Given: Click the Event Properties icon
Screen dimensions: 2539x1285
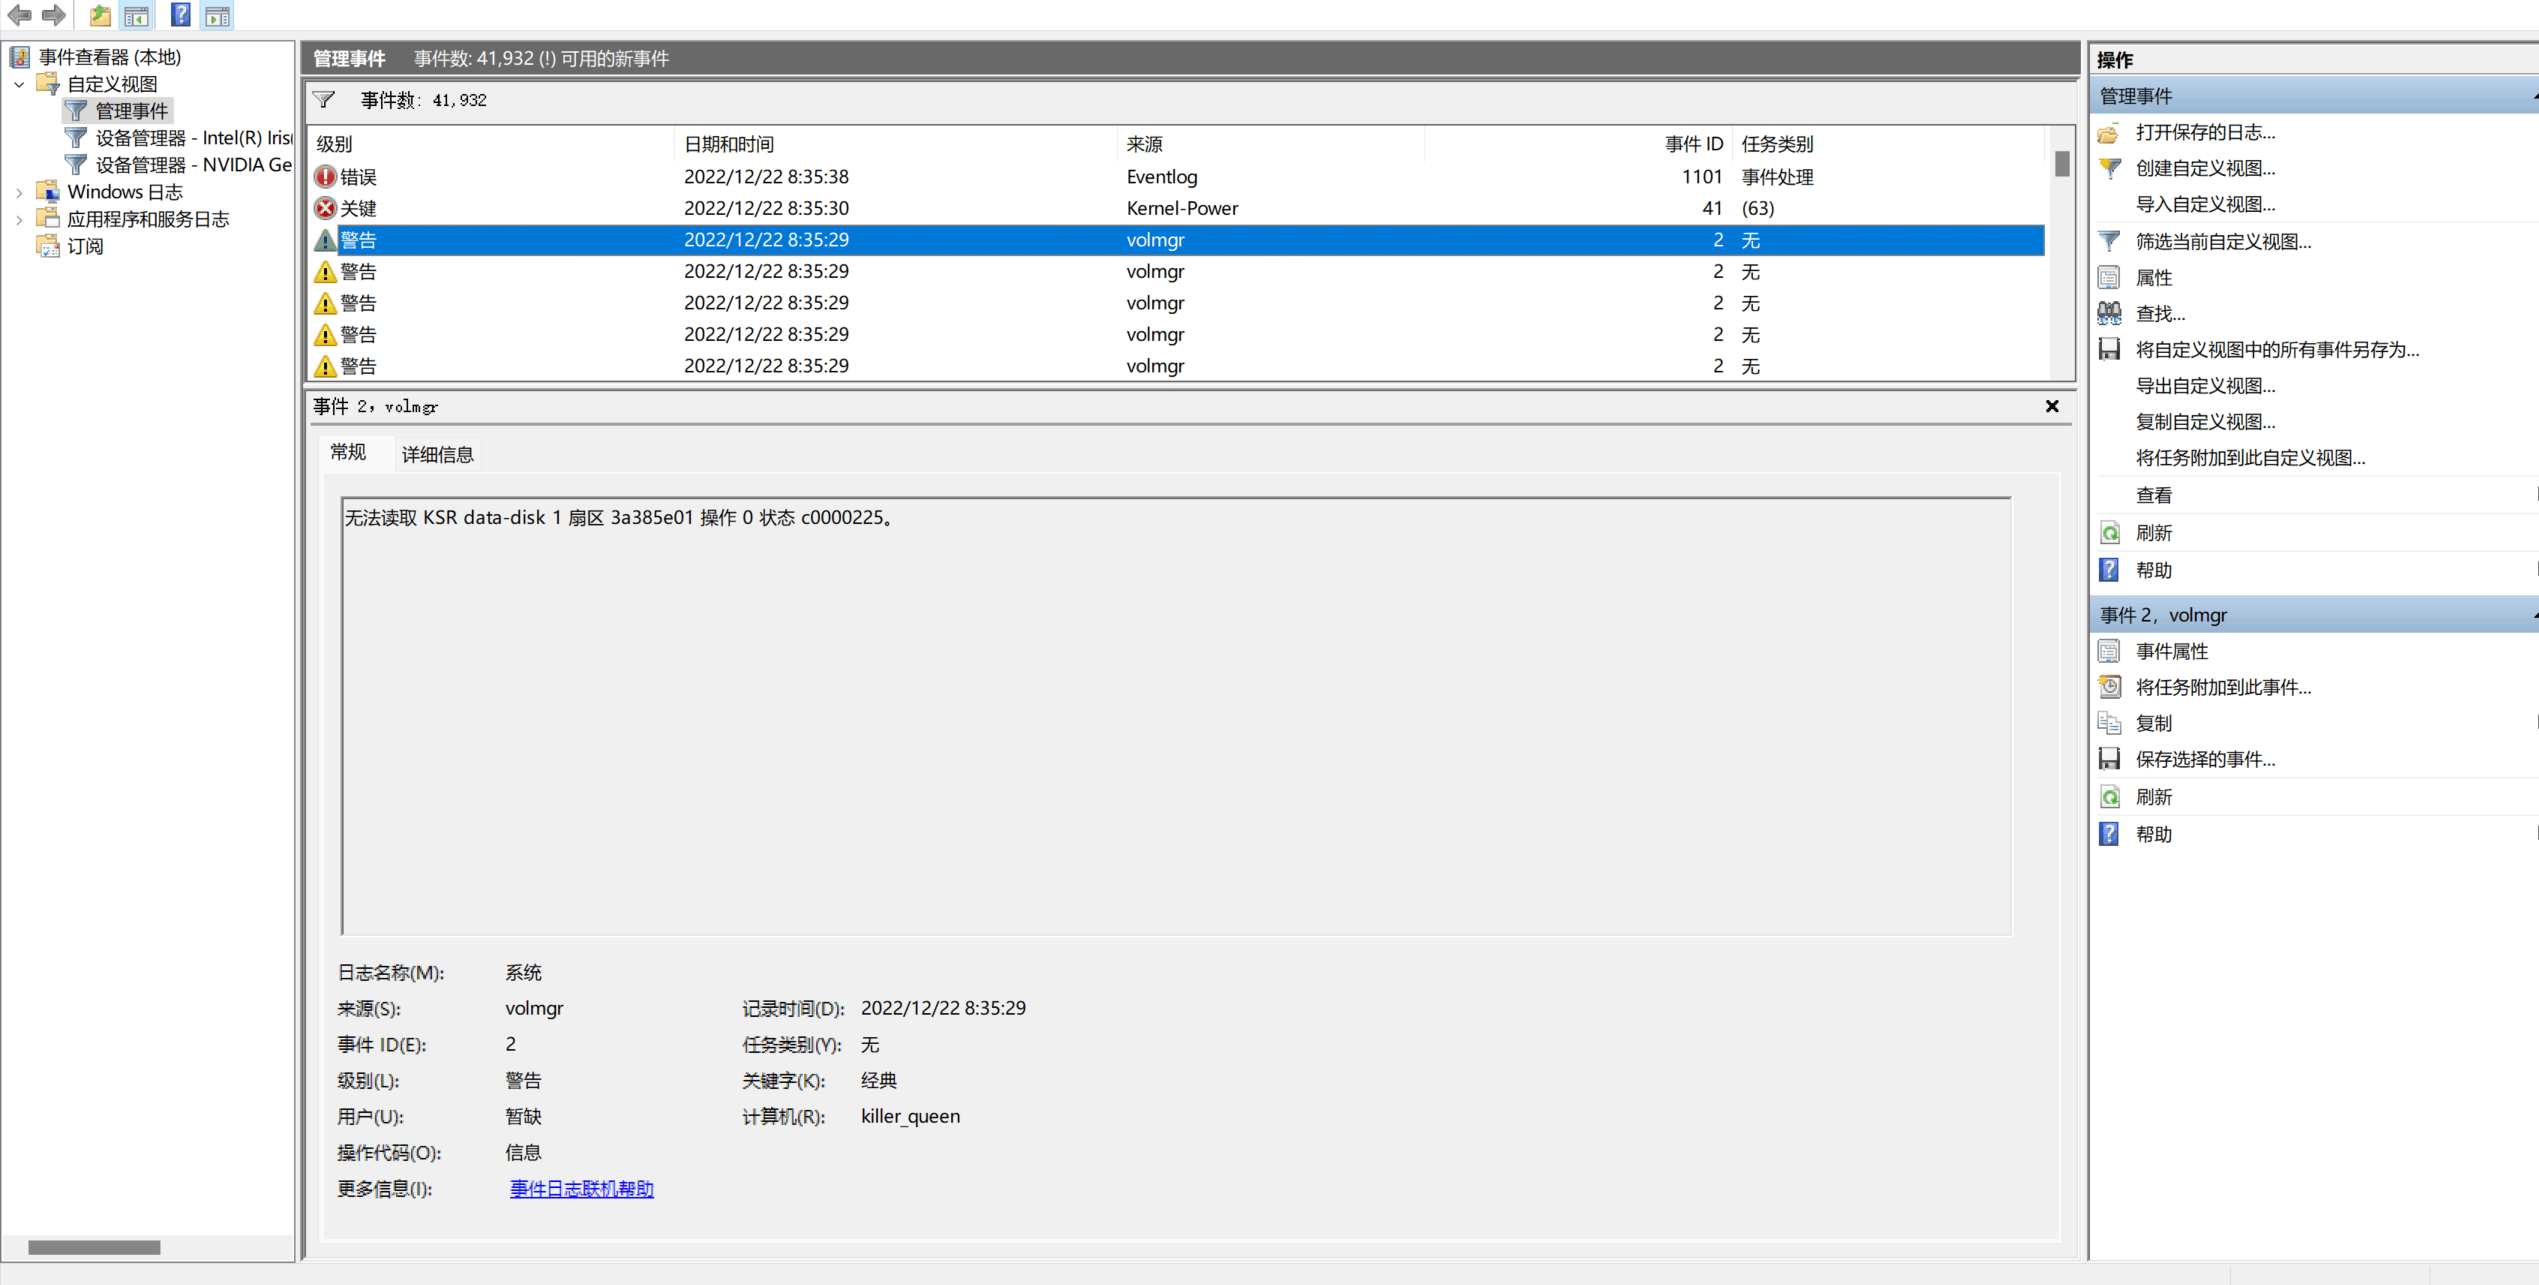Looking at the screenshot, I should click(x=2109, y=651).
